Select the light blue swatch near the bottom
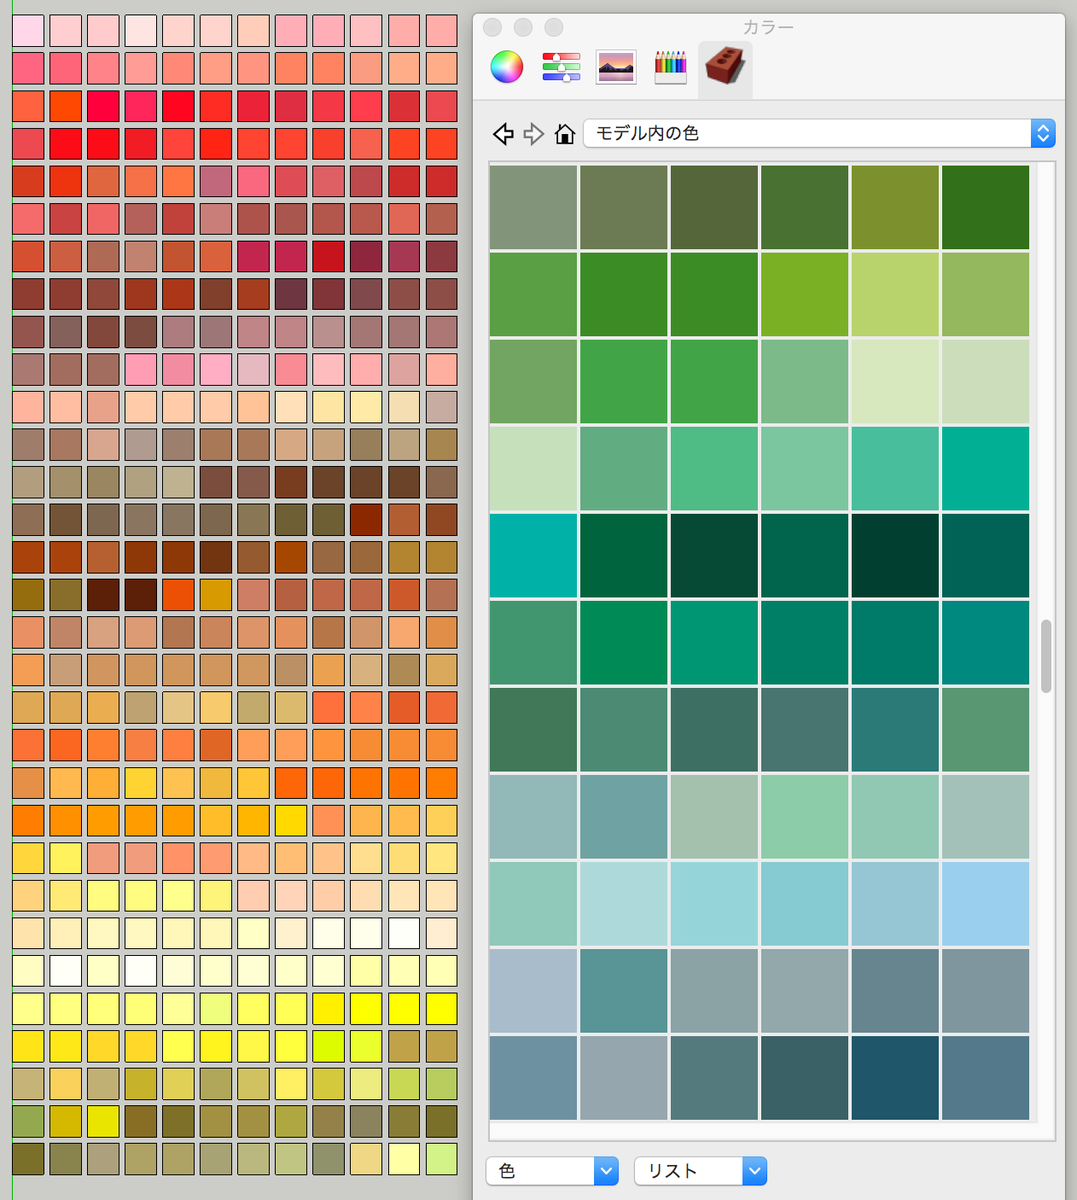 (x=985, y=905)
